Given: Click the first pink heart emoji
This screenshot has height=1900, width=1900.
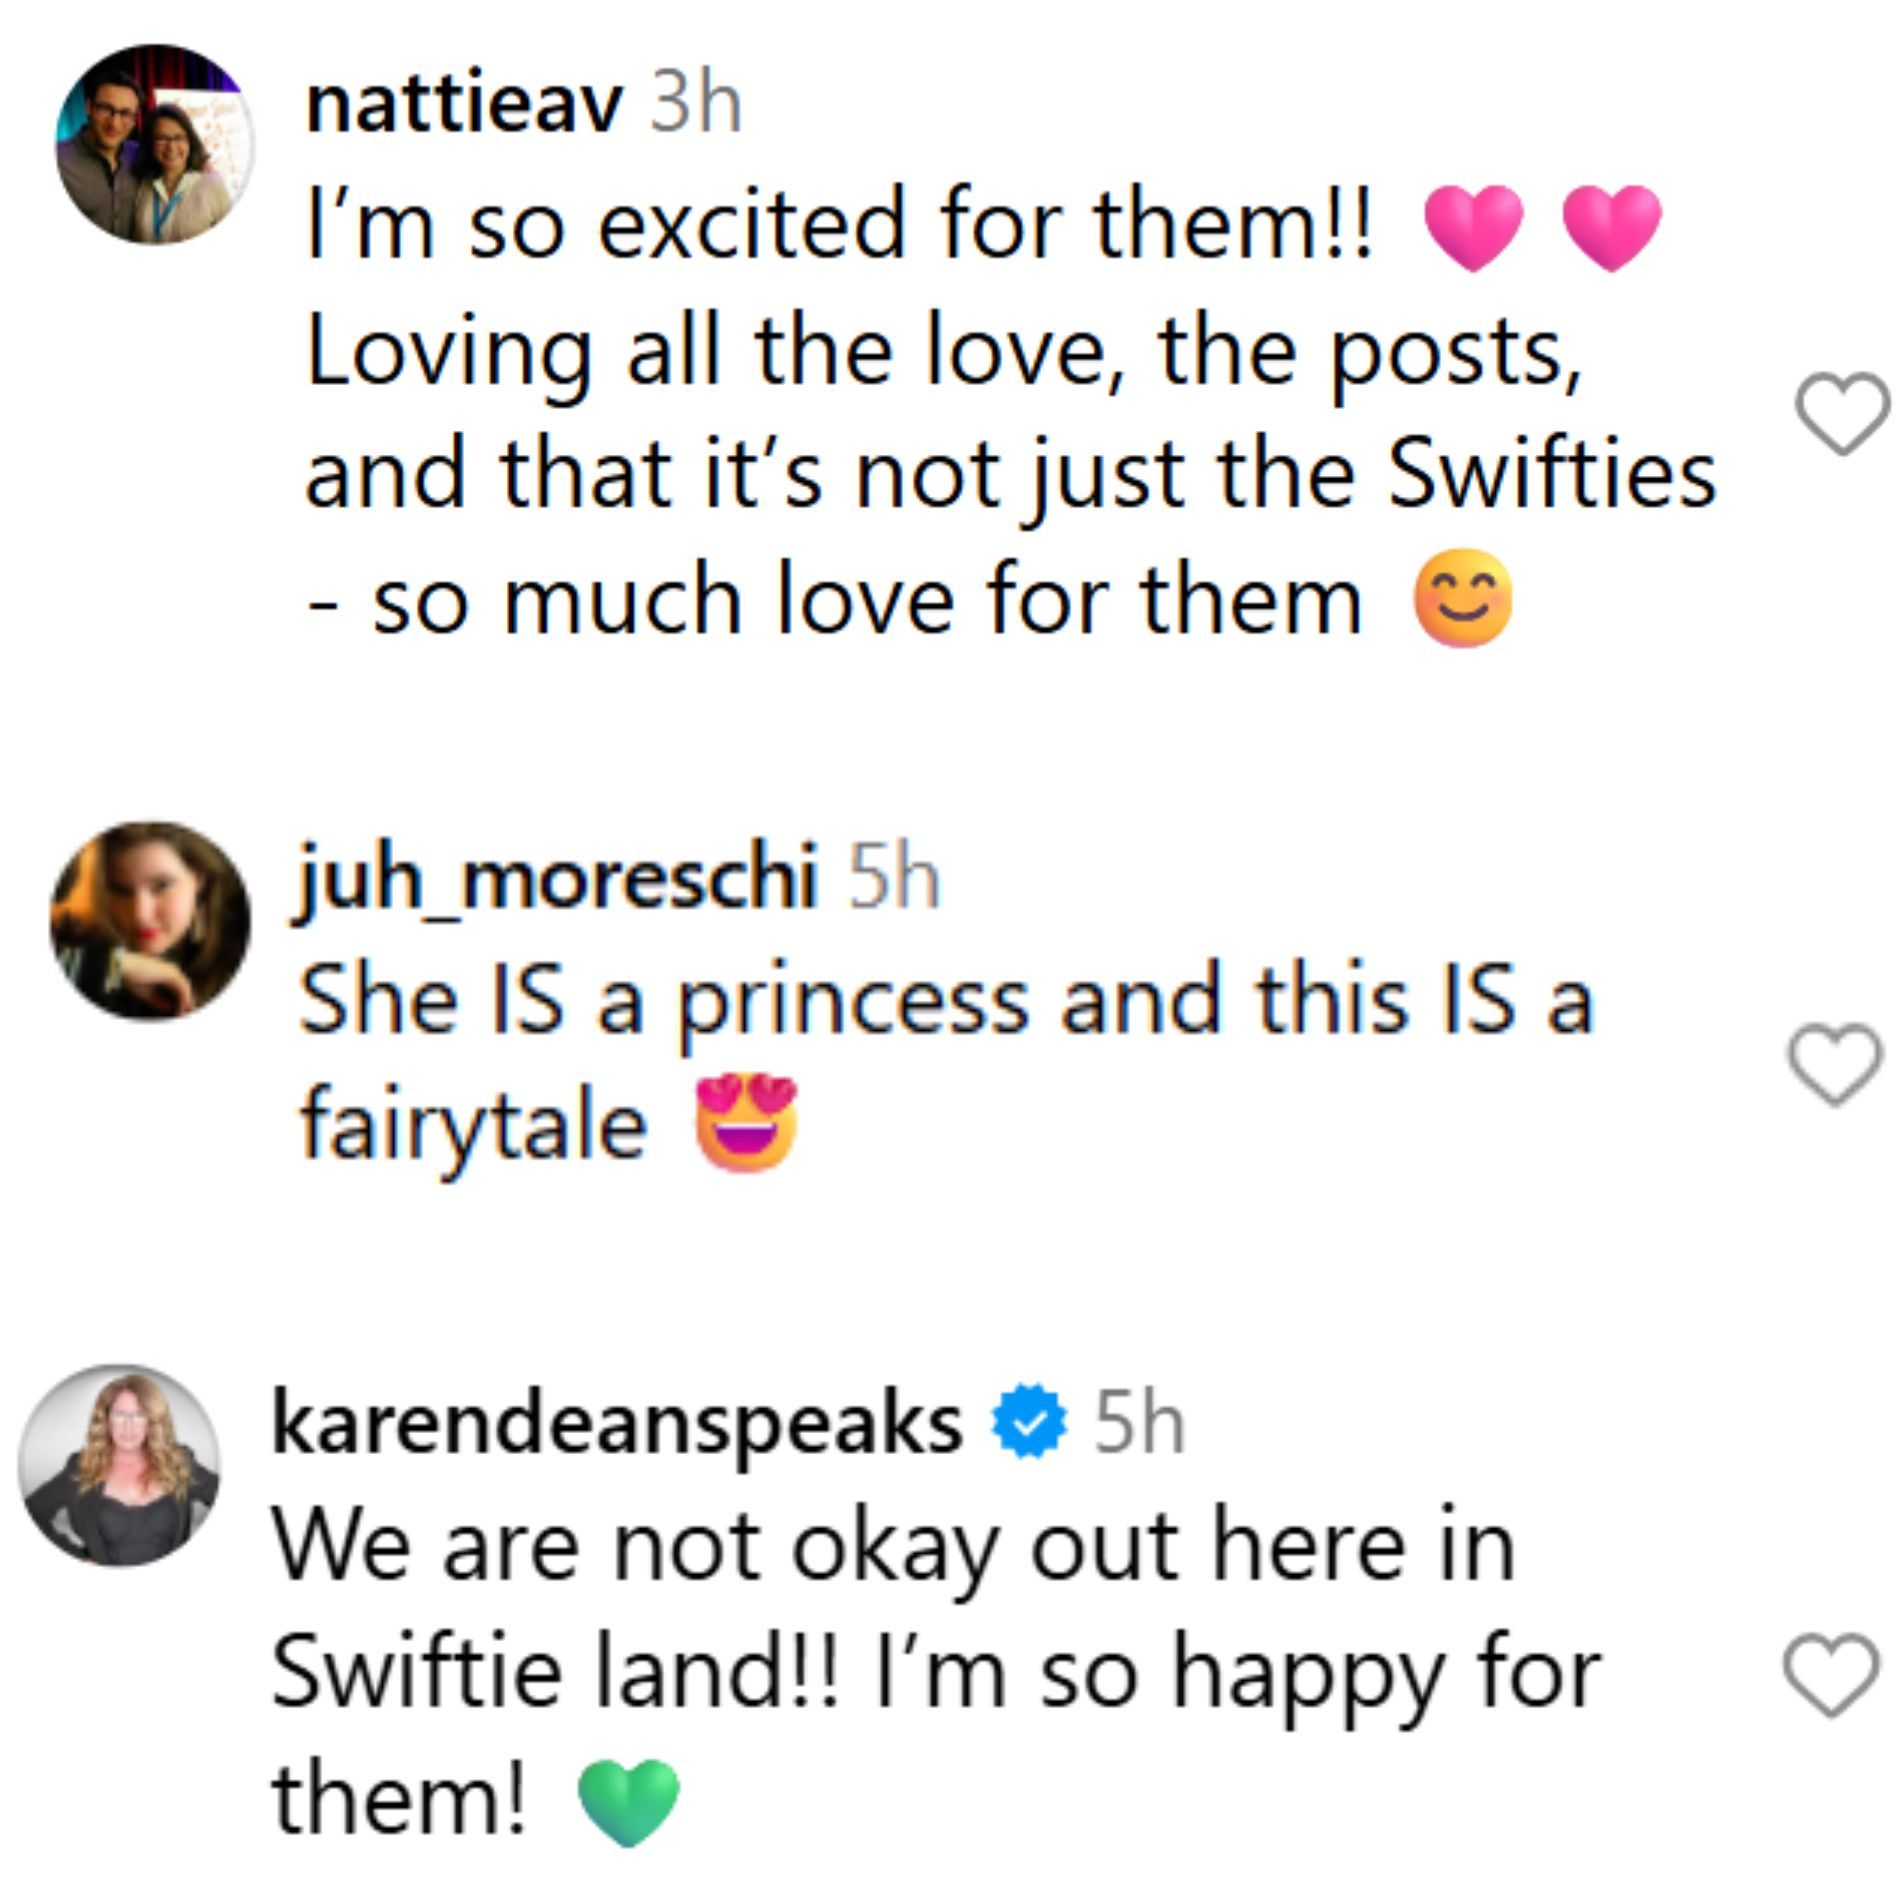Looking at the screenshot, I should (1473, 227).
